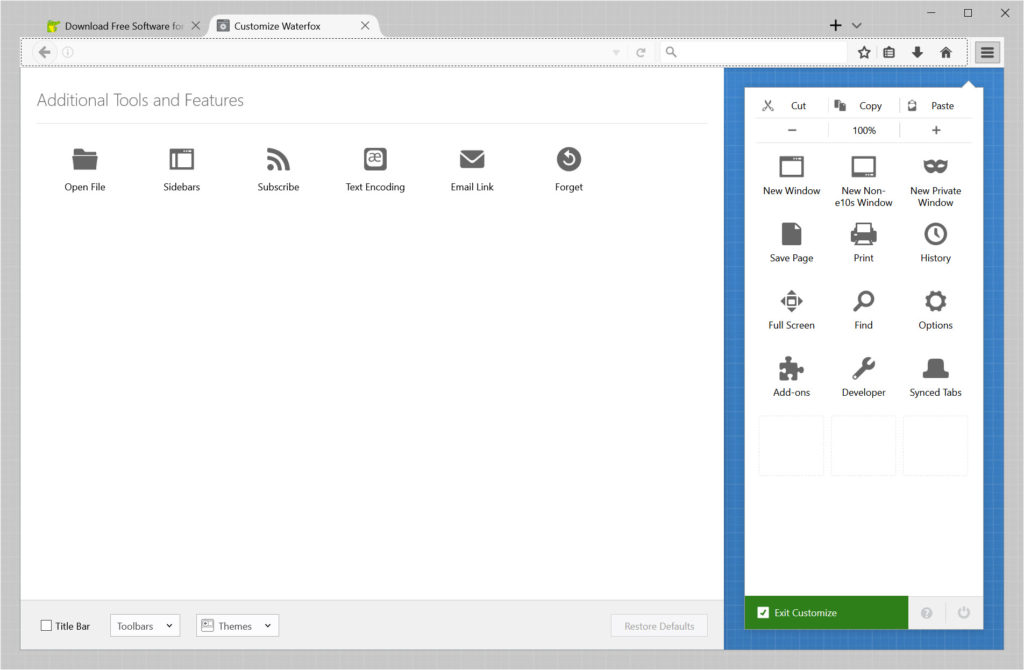
Task: Expand the Themes dropdown
Action: pyautogui.click(x=236, y=625)
